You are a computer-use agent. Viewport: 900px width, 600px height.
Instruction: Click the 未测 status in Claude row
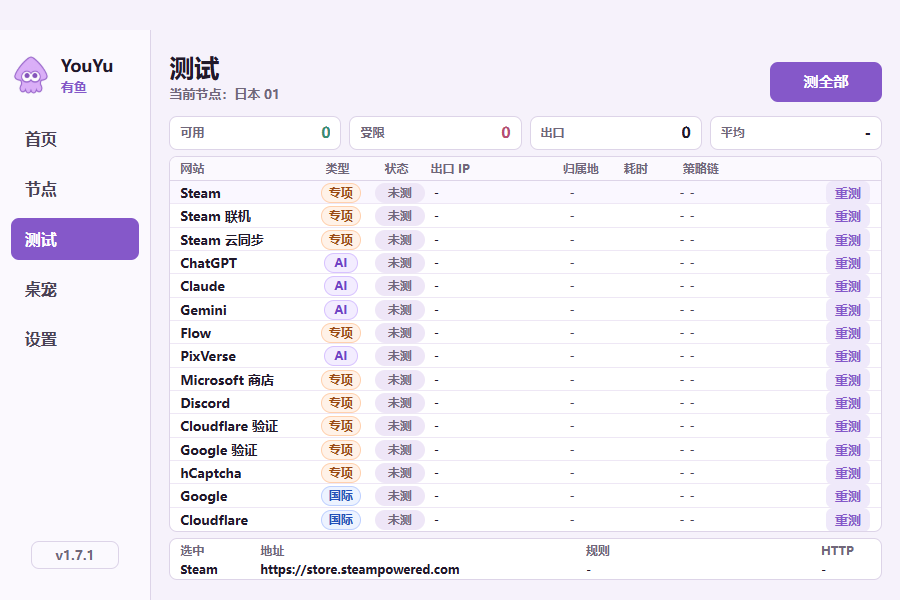click(x=399, y=286)
